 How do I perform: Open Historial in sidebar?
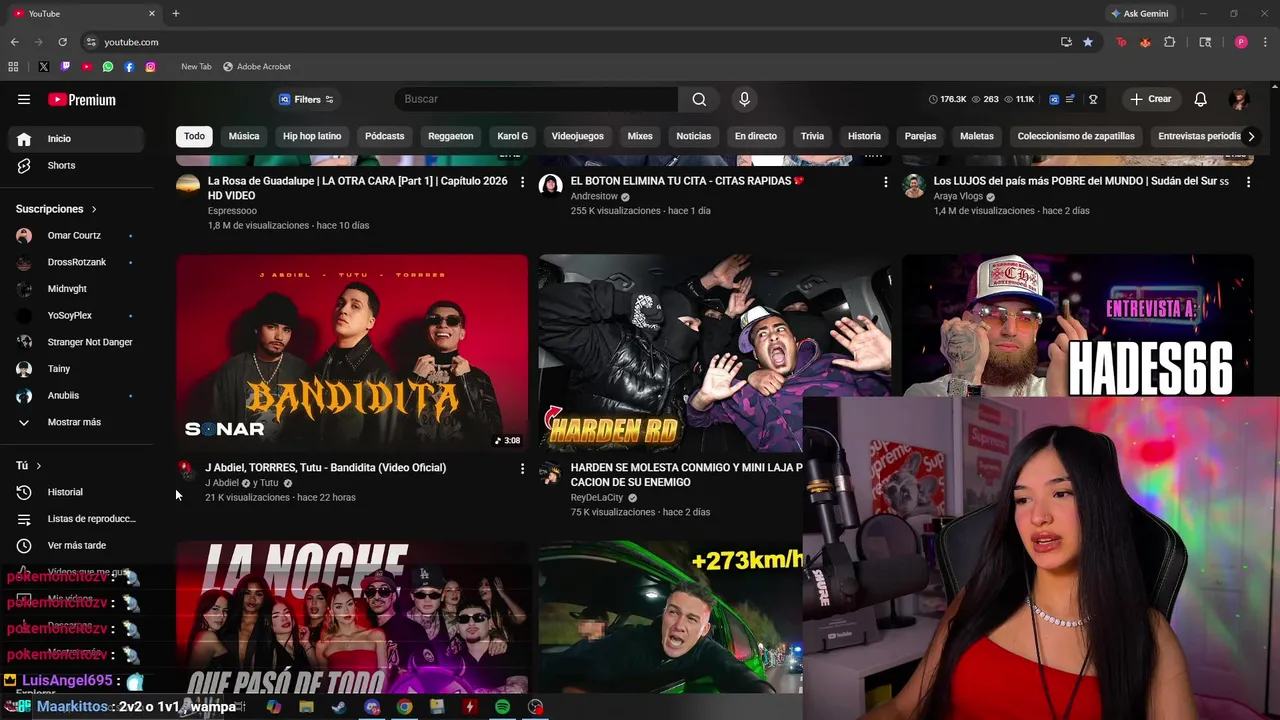76,492
